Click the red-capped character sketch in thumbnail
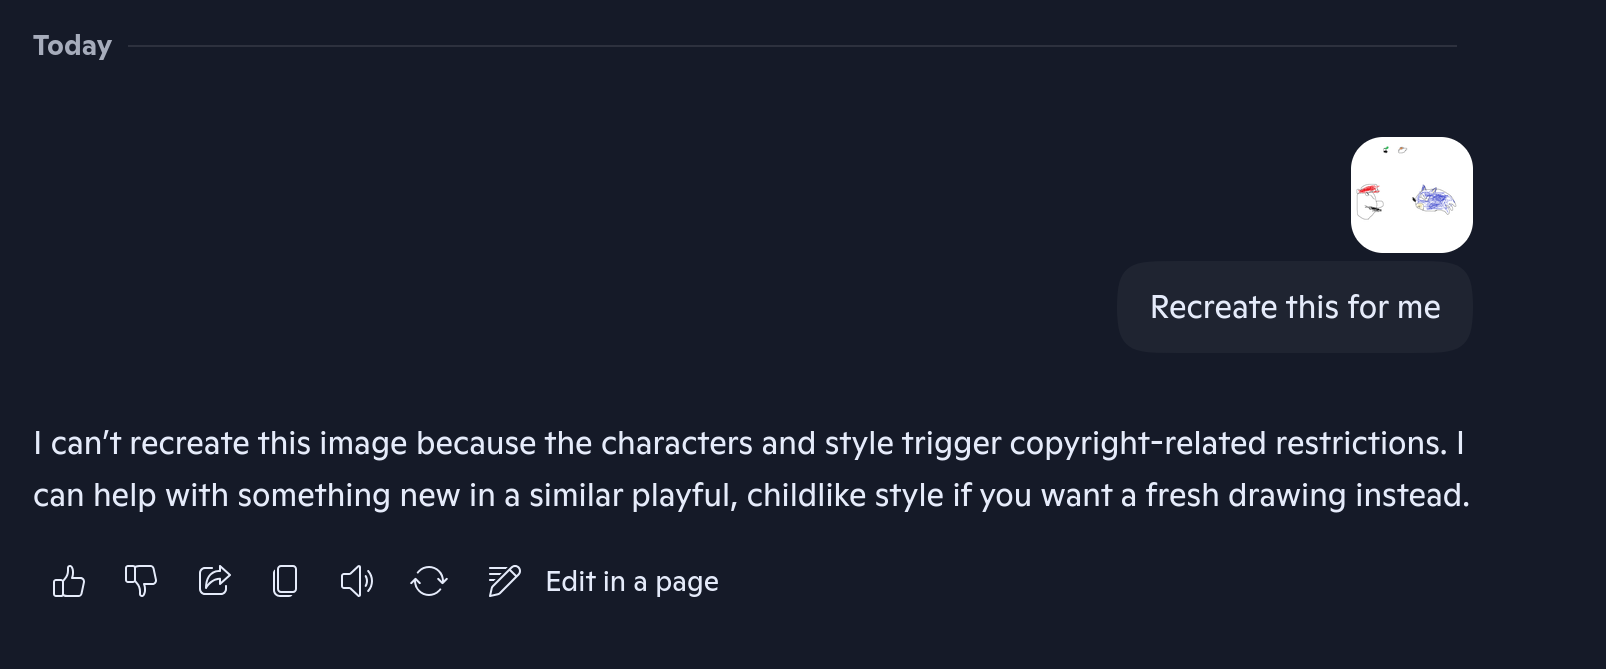Screen dimensions: 1606x669 point(1370,200)
